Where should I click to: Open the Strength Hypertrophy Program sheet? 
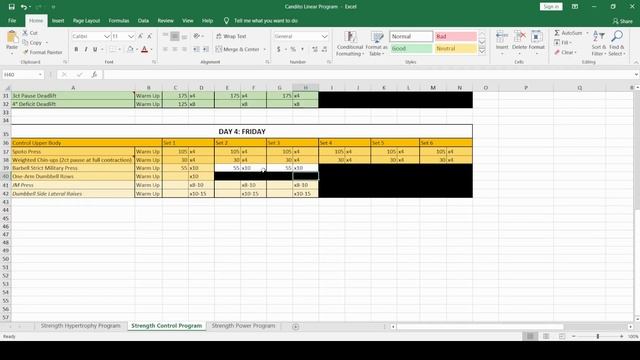[x=80, y=326]
